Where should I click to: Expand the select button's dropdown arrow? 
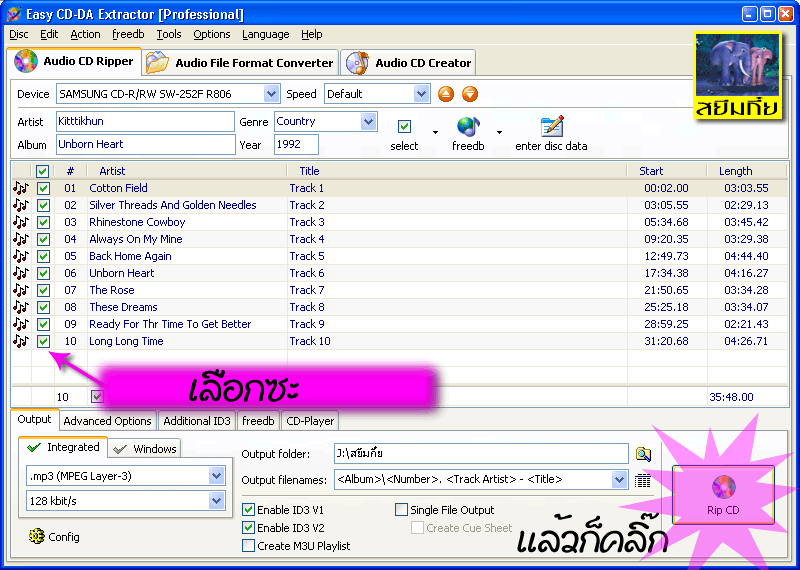point(435,133)
